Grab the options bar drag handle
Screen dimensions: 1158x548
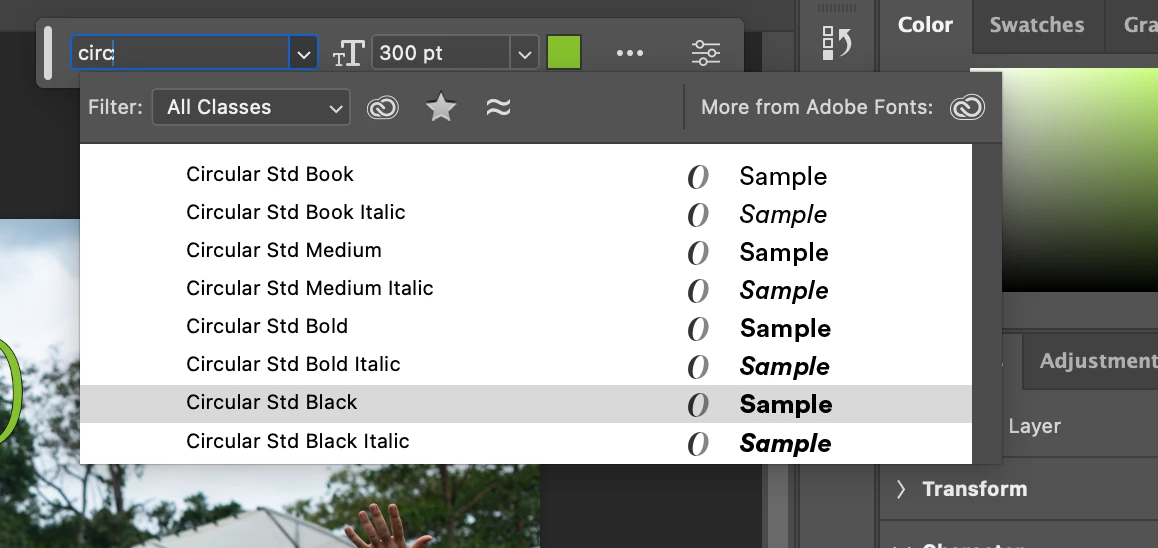(48, 53)
